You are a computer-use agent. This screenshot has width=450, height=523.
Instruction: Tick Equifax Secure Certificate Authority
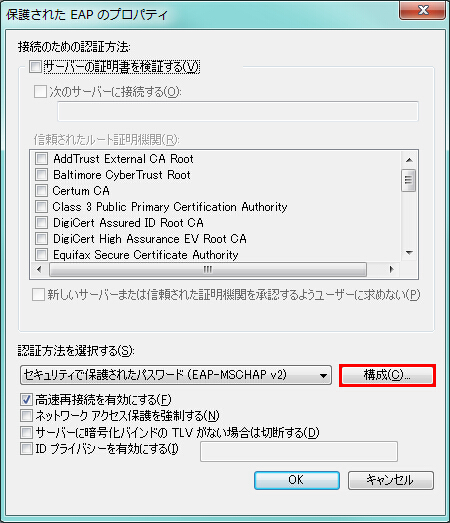tap(41, 254)
